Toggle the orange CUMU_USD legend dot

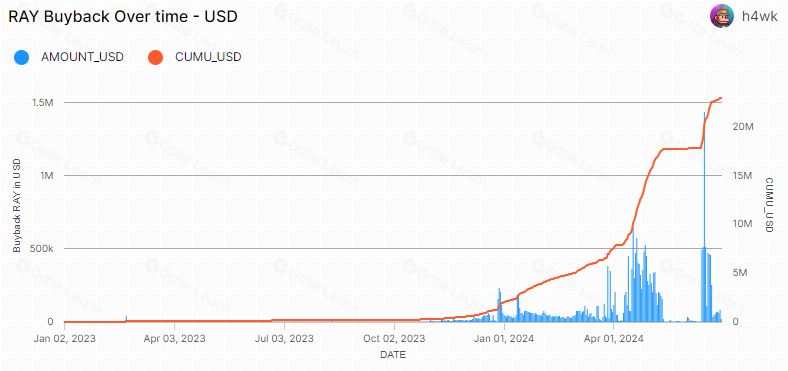pos(155,57)
